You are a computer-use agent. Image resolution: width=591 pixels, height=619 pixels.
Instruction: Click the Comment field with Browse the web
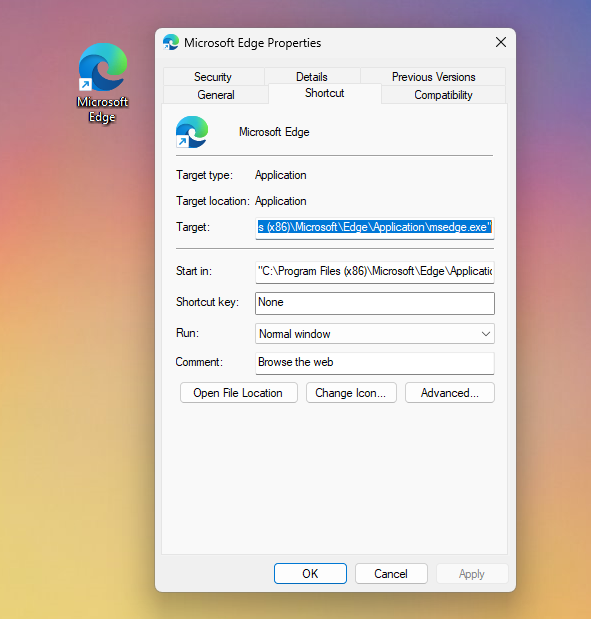point(375,363)
